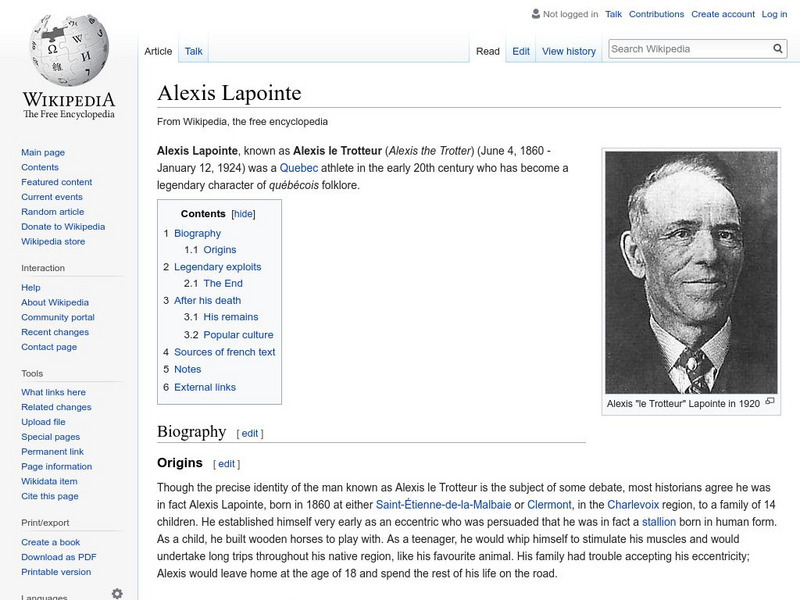Click edit next to the Biography heading
The image size is (800, 600).
[248, 433]
